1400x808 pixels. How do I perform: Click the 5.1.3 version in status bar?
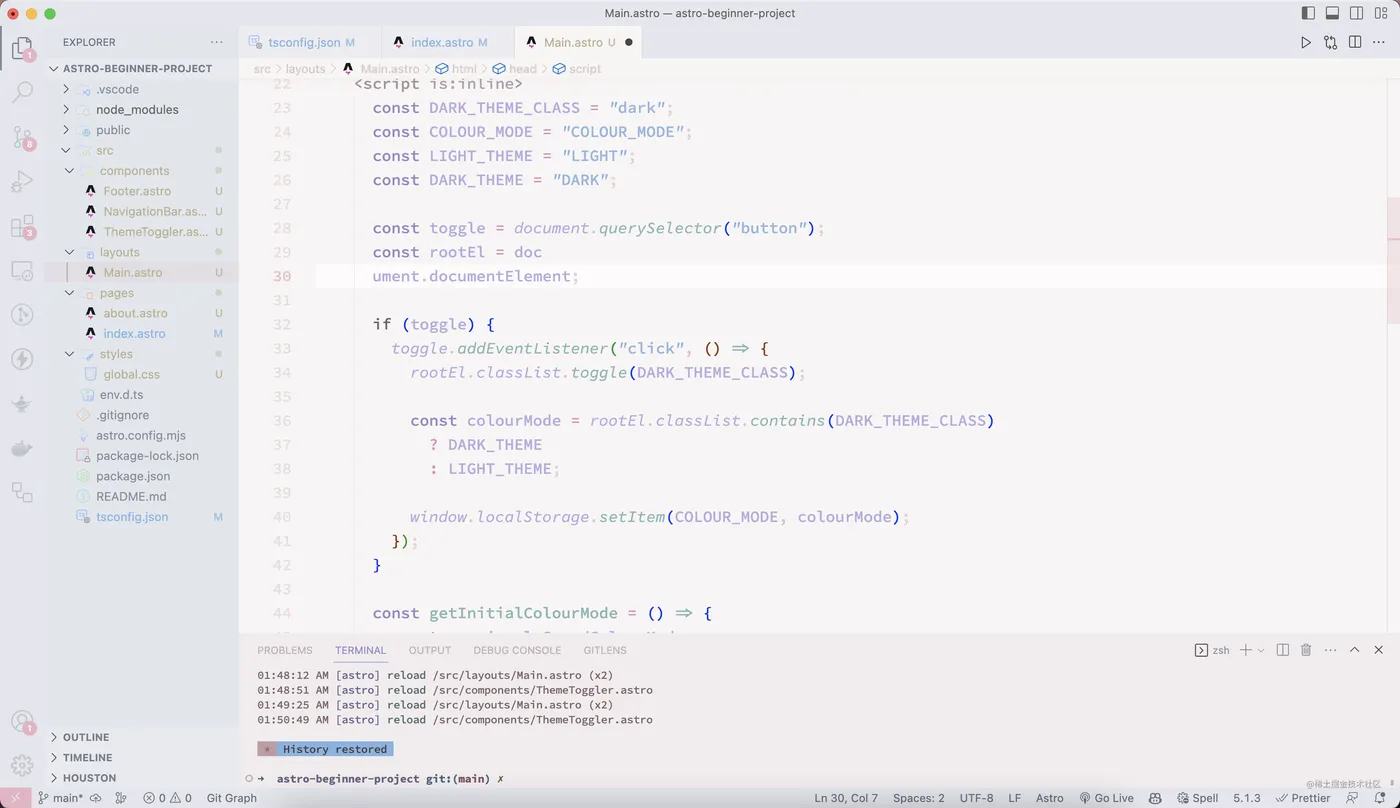[1247, 798]
